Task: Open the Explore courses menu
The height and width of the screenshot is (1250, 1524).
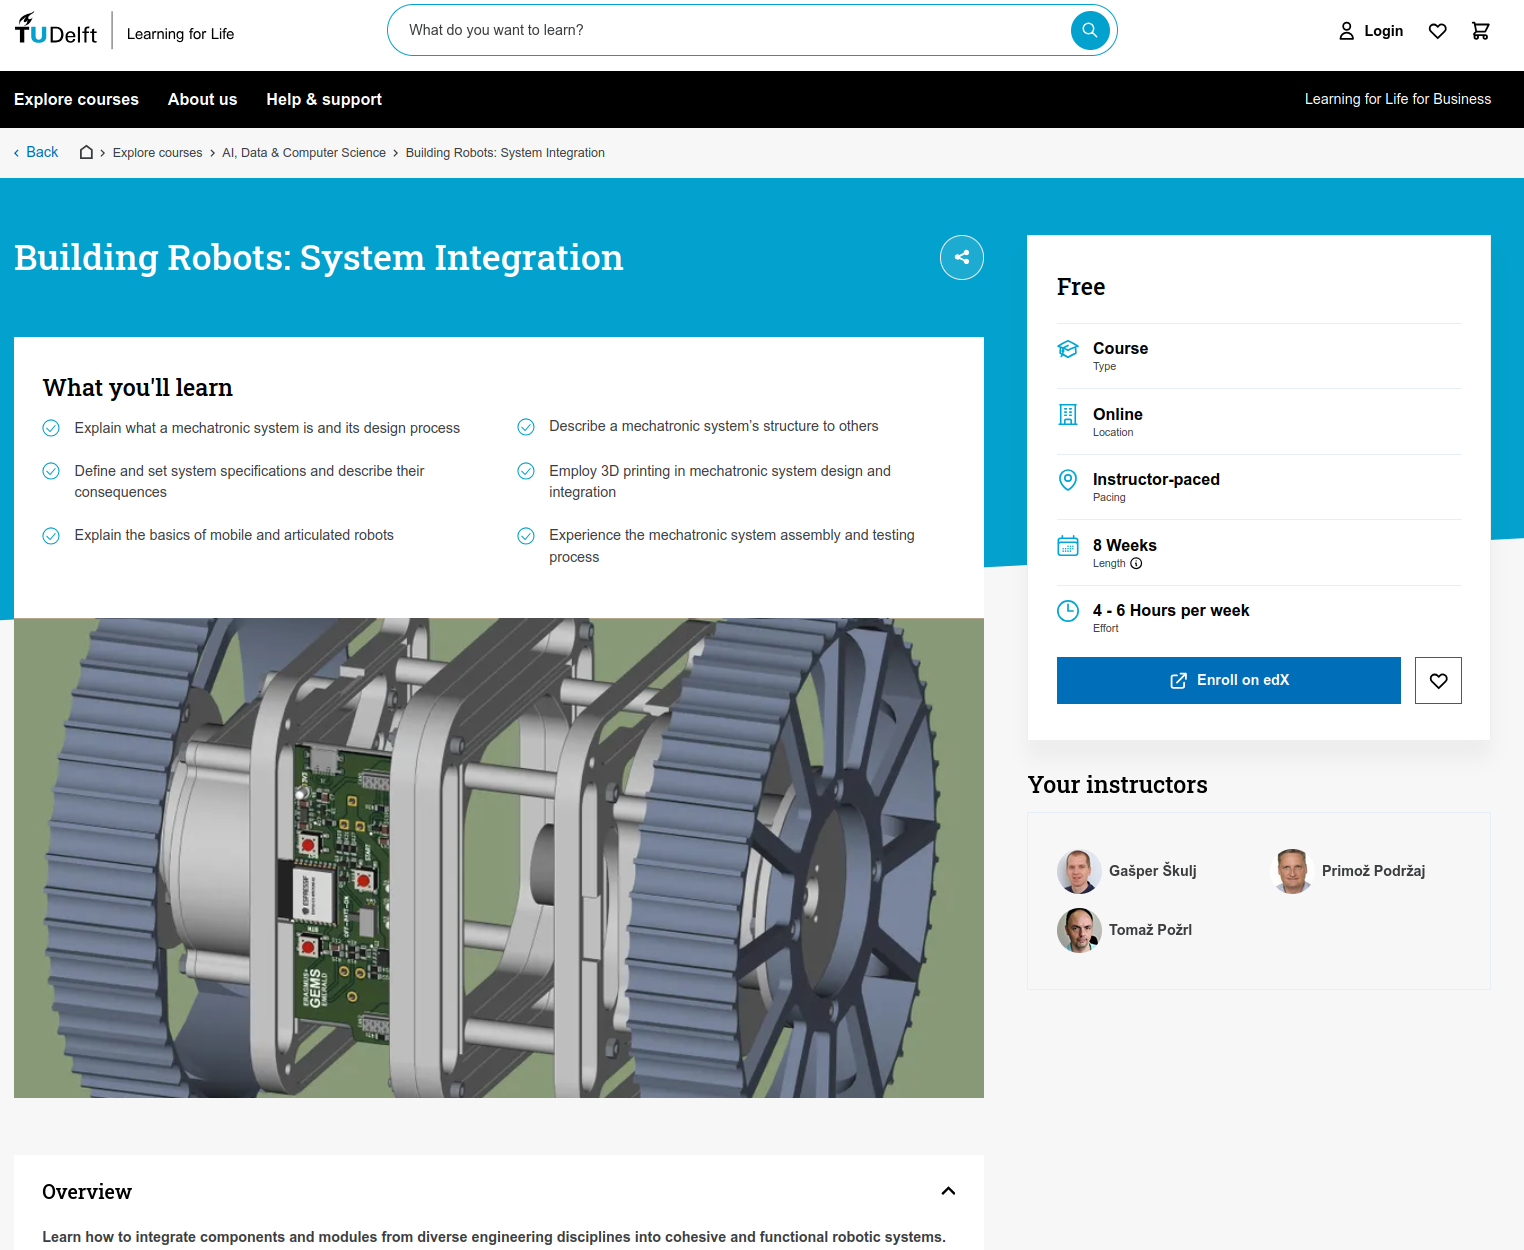Action: [x=76, y=99]
